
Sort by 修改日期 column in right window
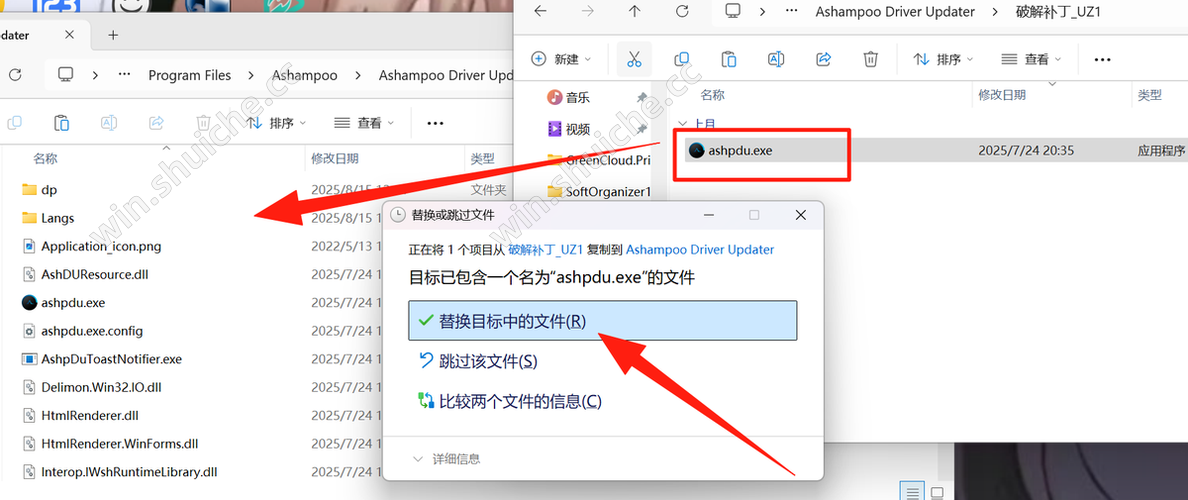pyautogui.click(x=1002, y=95)
